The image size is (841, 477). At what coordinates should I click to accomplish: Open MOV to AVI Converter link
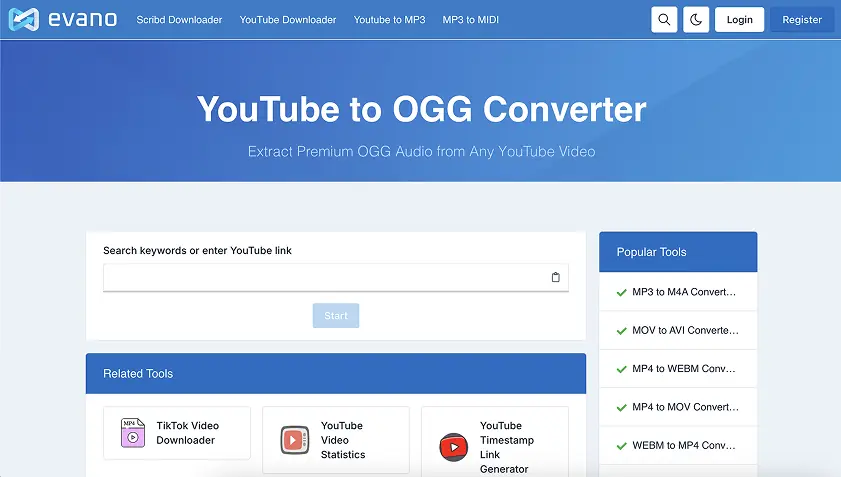tap(685, 331)
